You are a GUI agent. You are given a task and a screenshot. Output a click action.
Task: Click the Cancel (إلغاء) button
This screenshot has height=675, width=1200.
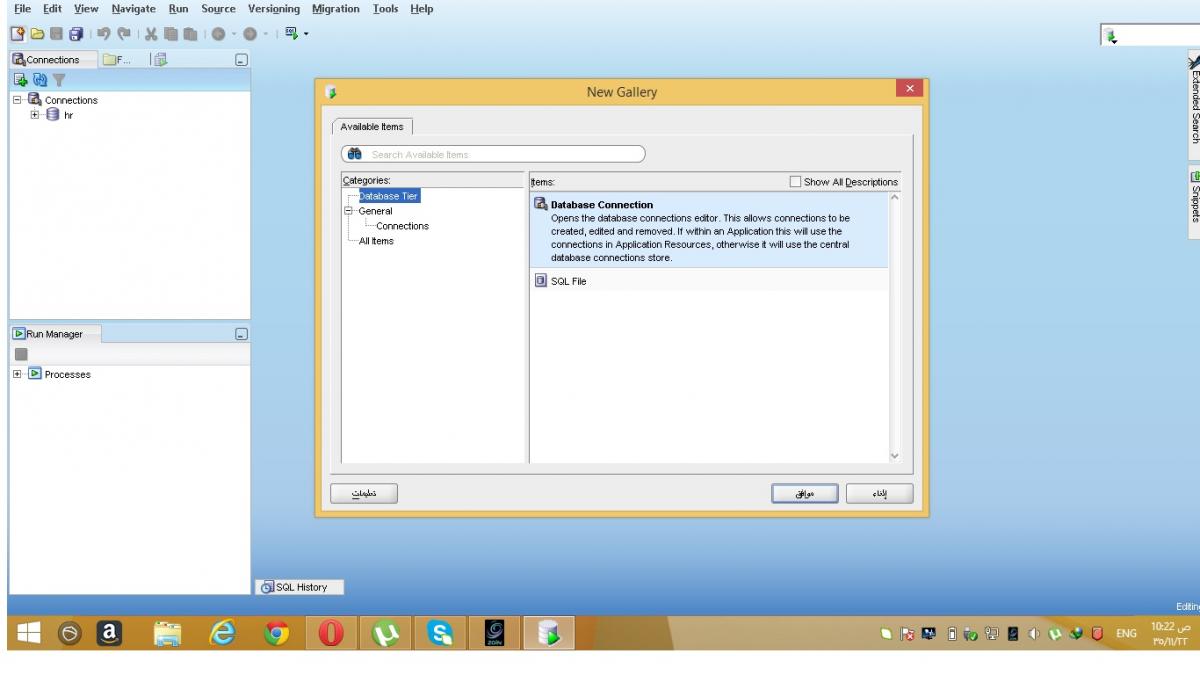[x=879, y=494]
